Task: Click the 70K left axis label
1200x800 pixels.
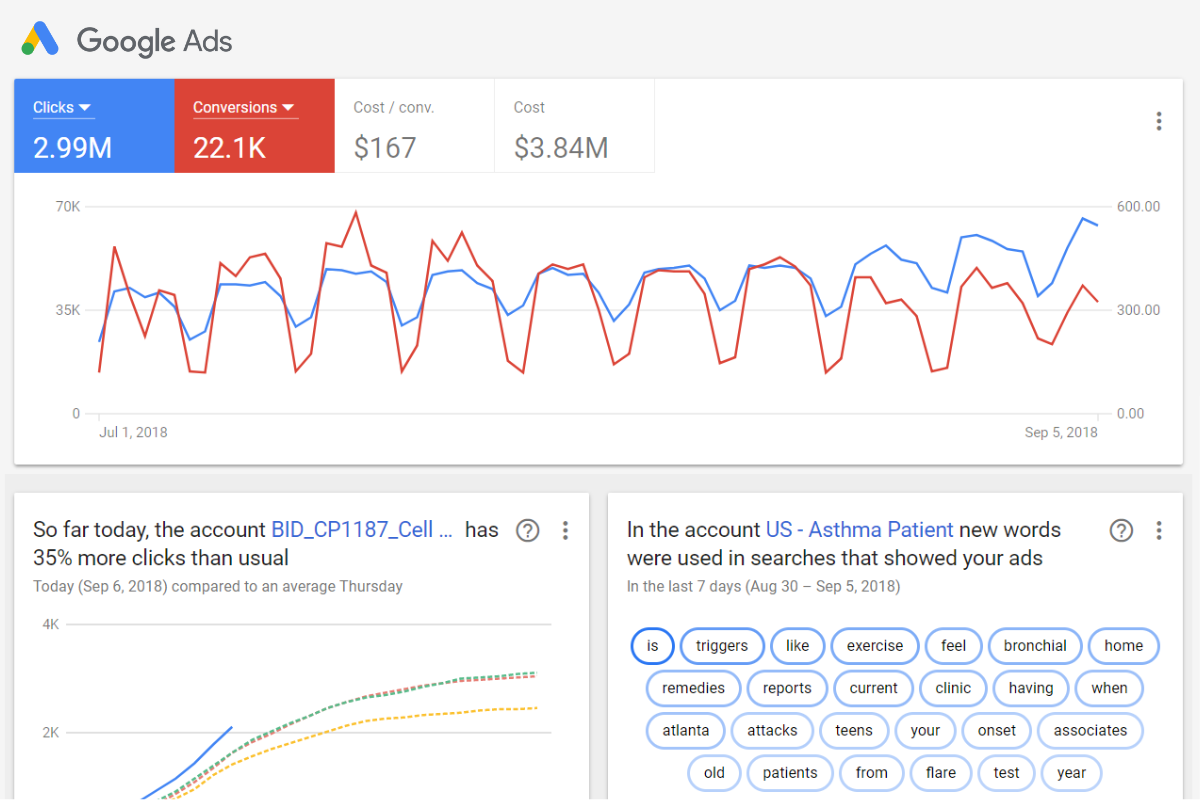Action: [x=68, y=207]
